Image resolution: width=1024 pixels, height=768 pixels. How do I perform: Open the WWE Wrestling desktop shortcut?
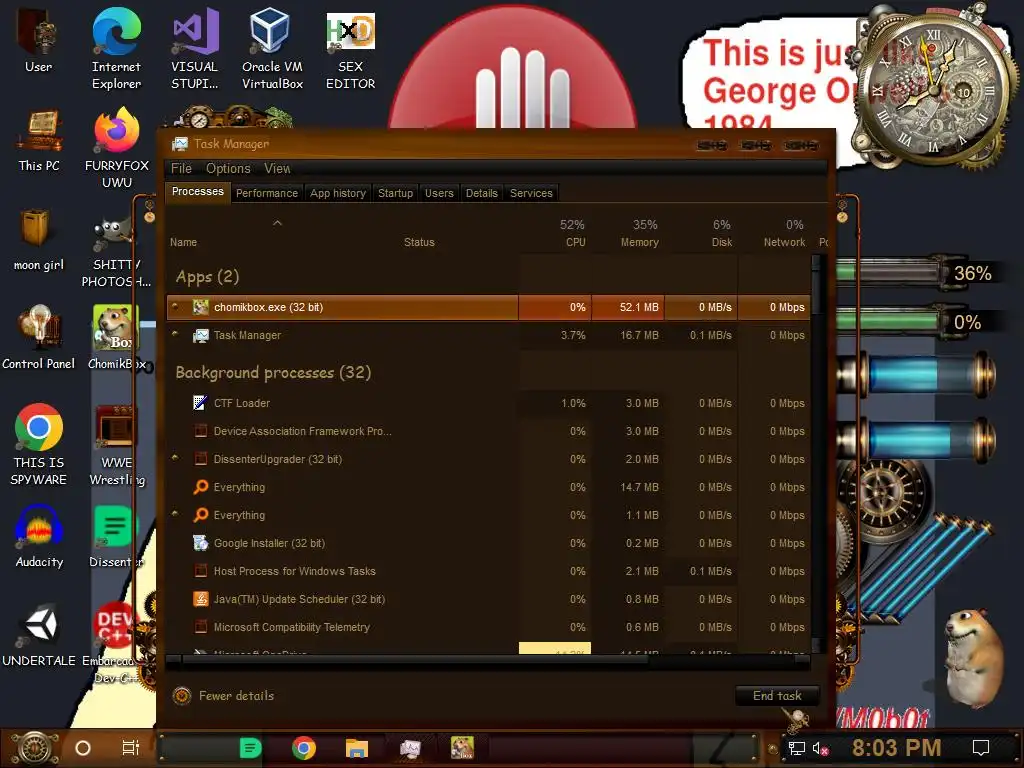click(116, 445)
